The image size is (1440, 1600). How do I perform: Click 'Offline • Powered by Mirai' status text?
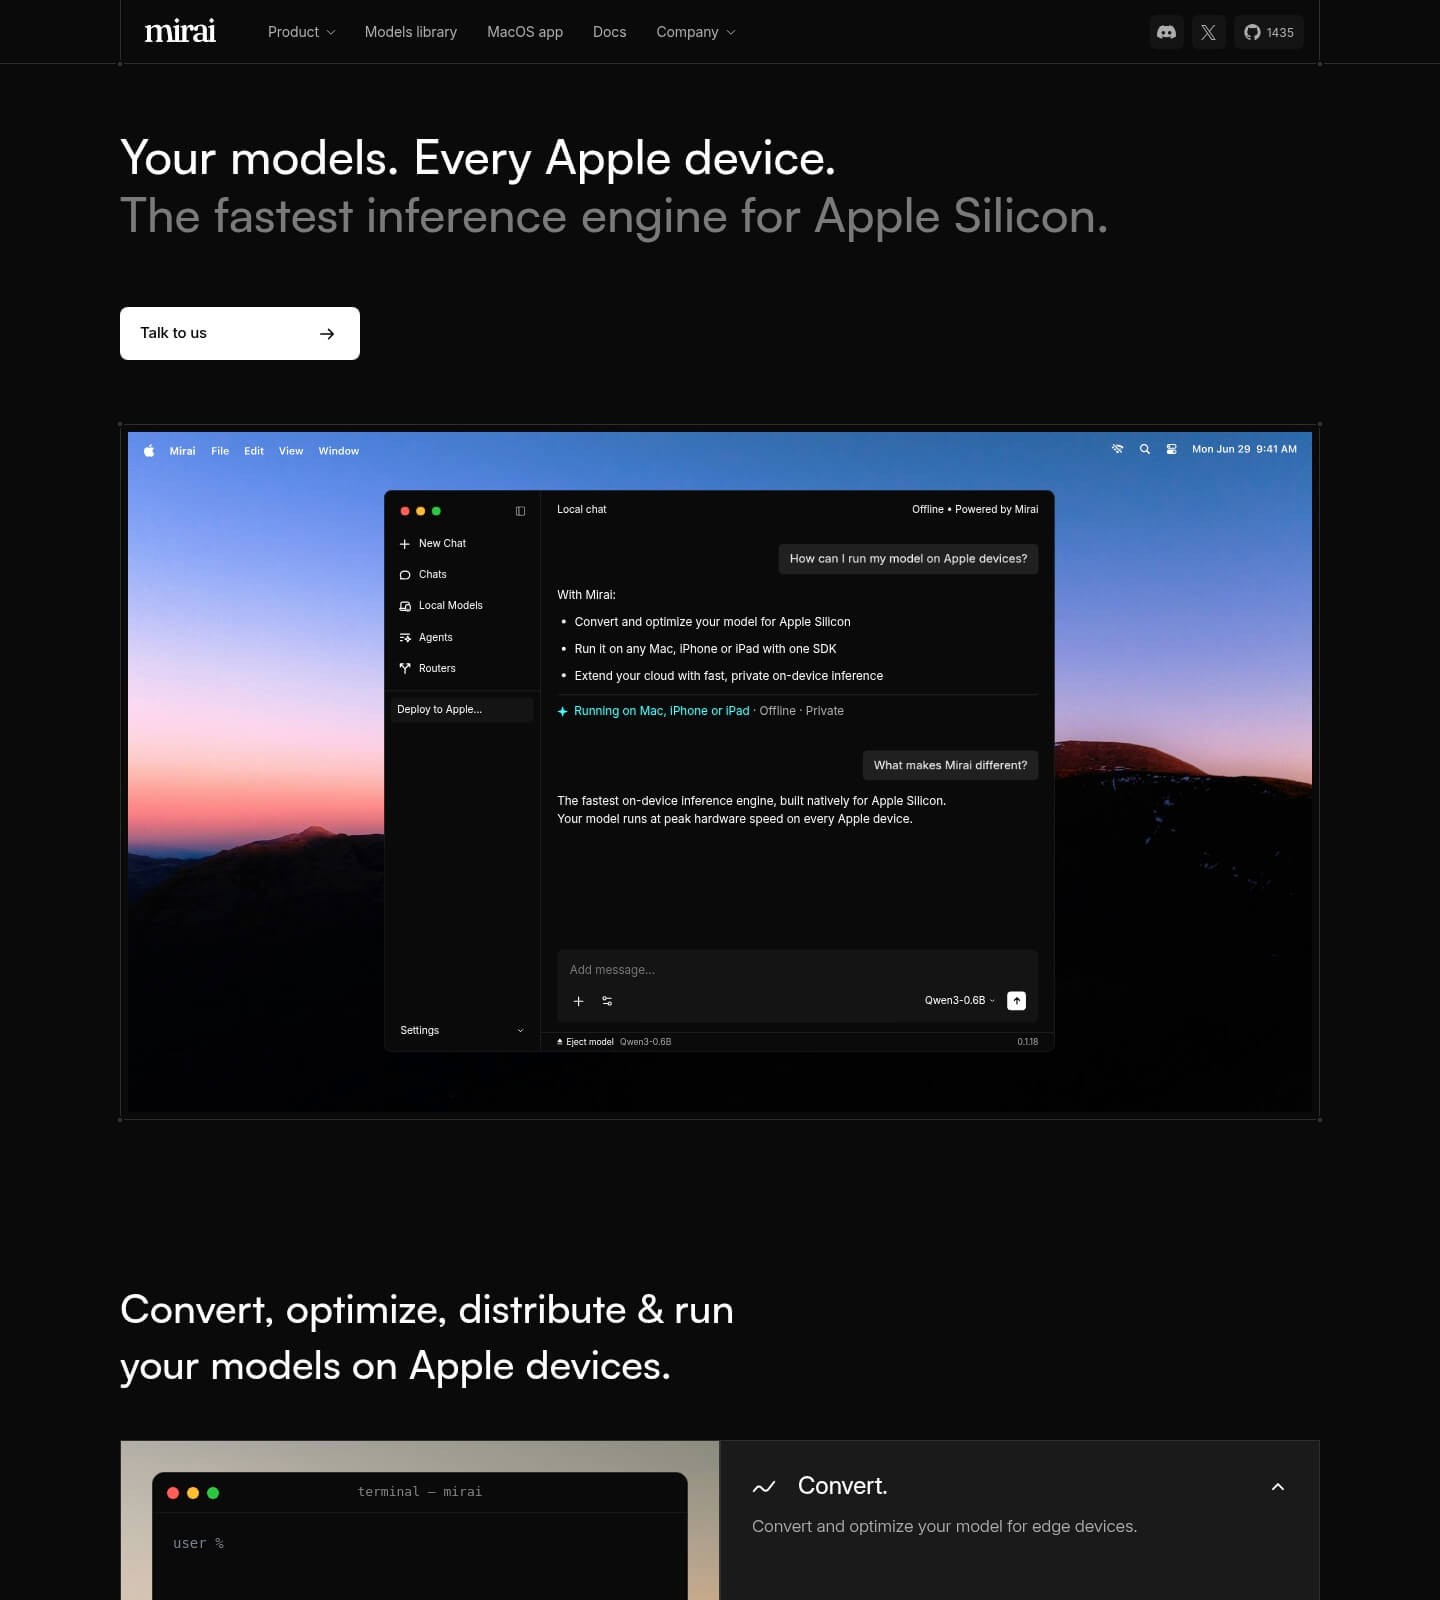point(975,510)
